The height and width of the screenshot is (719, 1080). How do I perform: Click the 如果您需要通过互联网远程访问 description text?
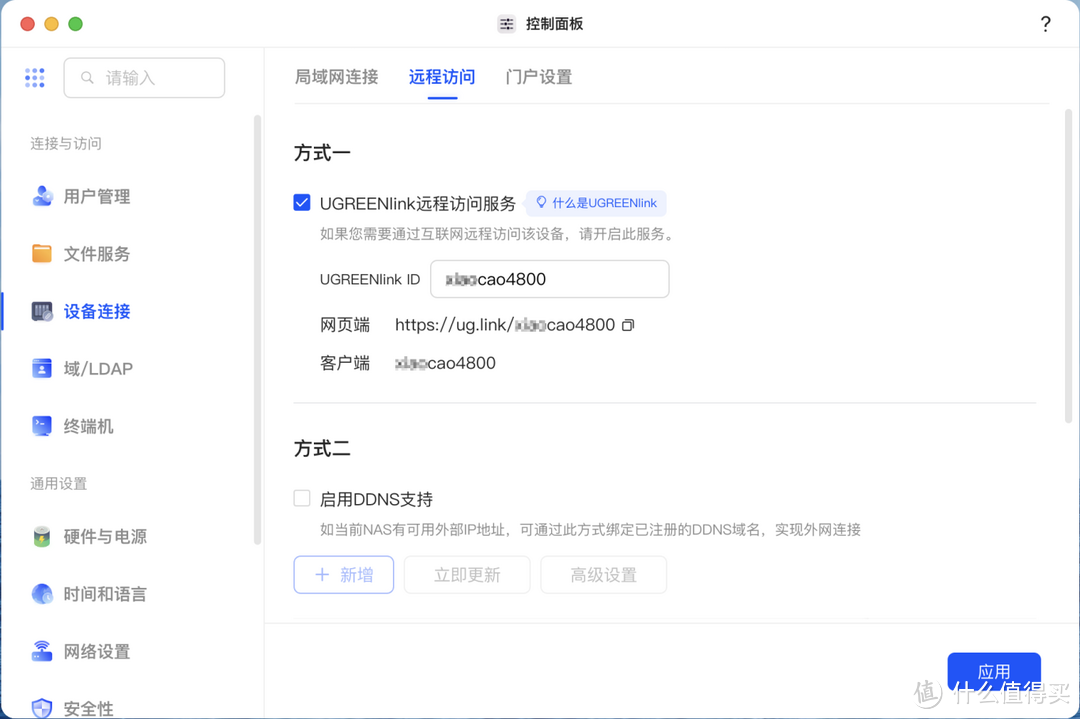click(497, 234)
